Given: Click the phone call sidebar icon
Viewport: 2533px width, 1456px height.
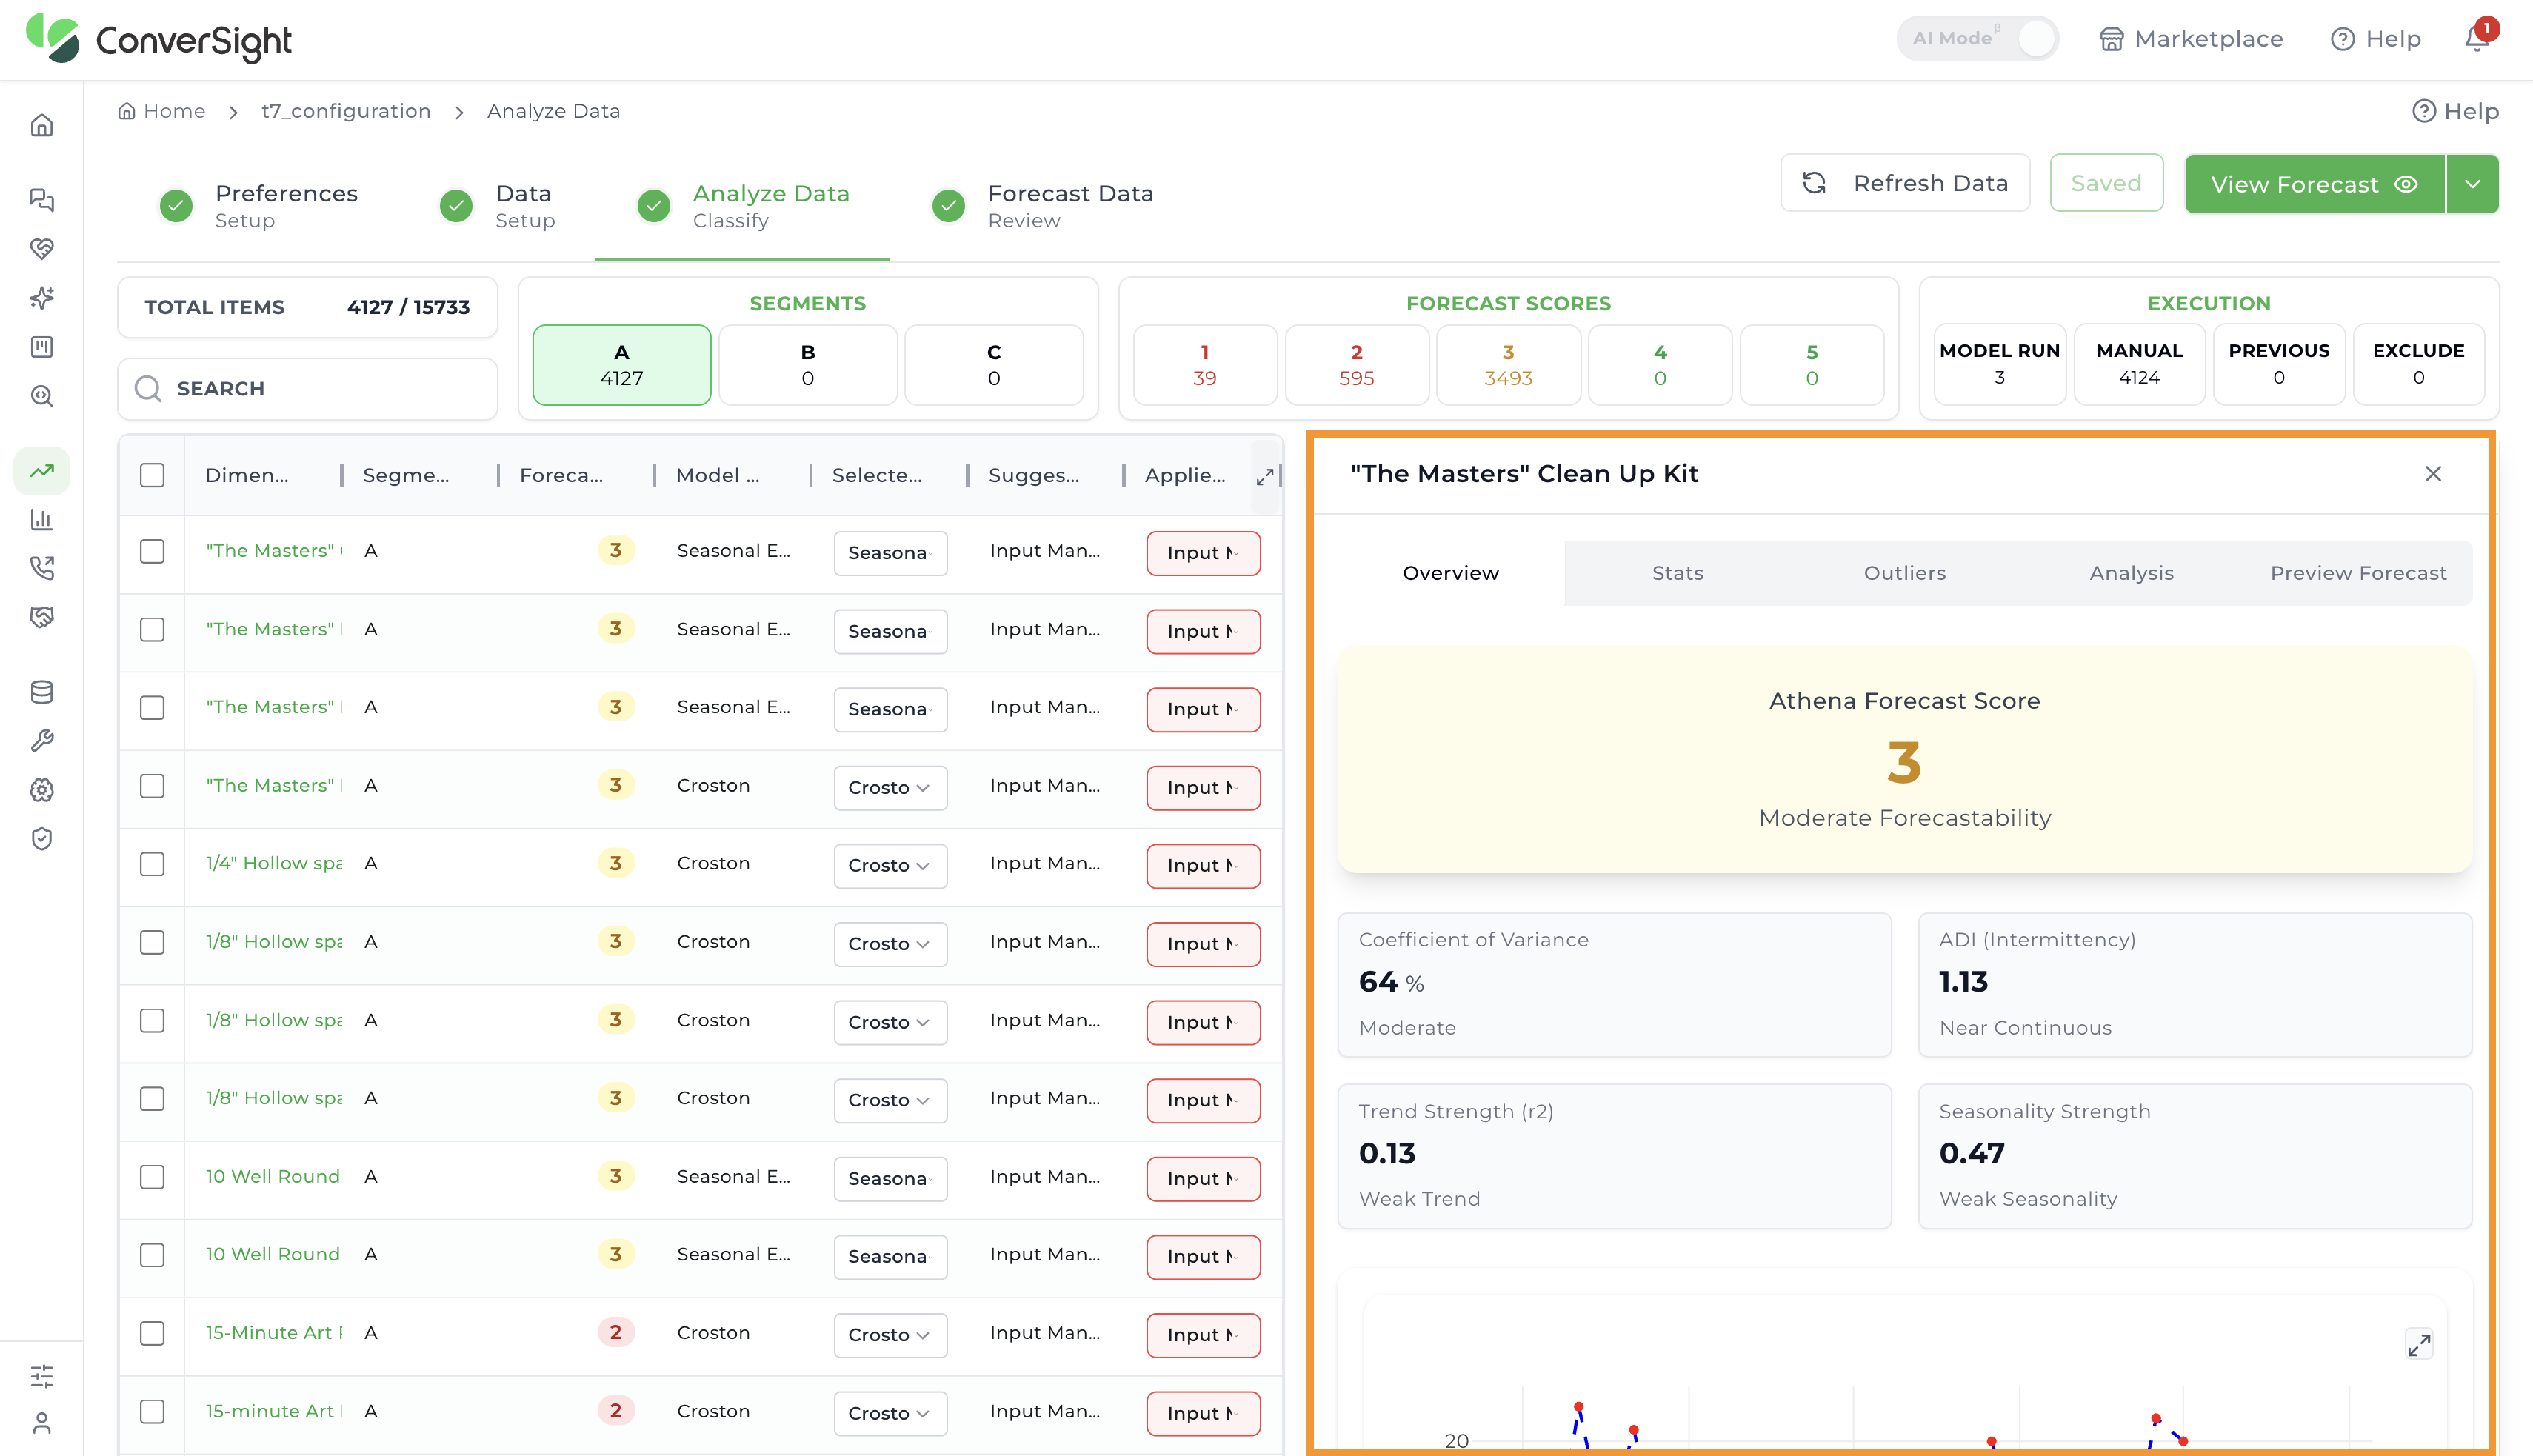Looking at the screenshot, I should (x=42, y=568).
